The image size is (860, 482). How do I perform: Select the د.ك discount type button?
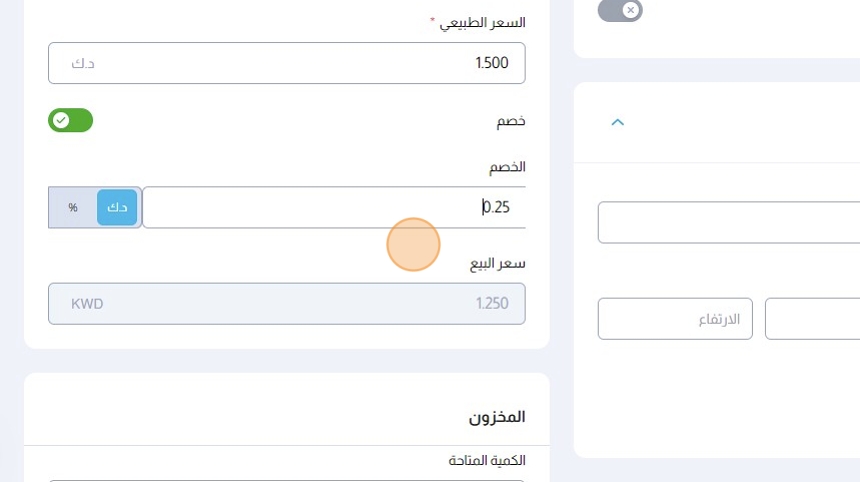(x=117, y=208)
